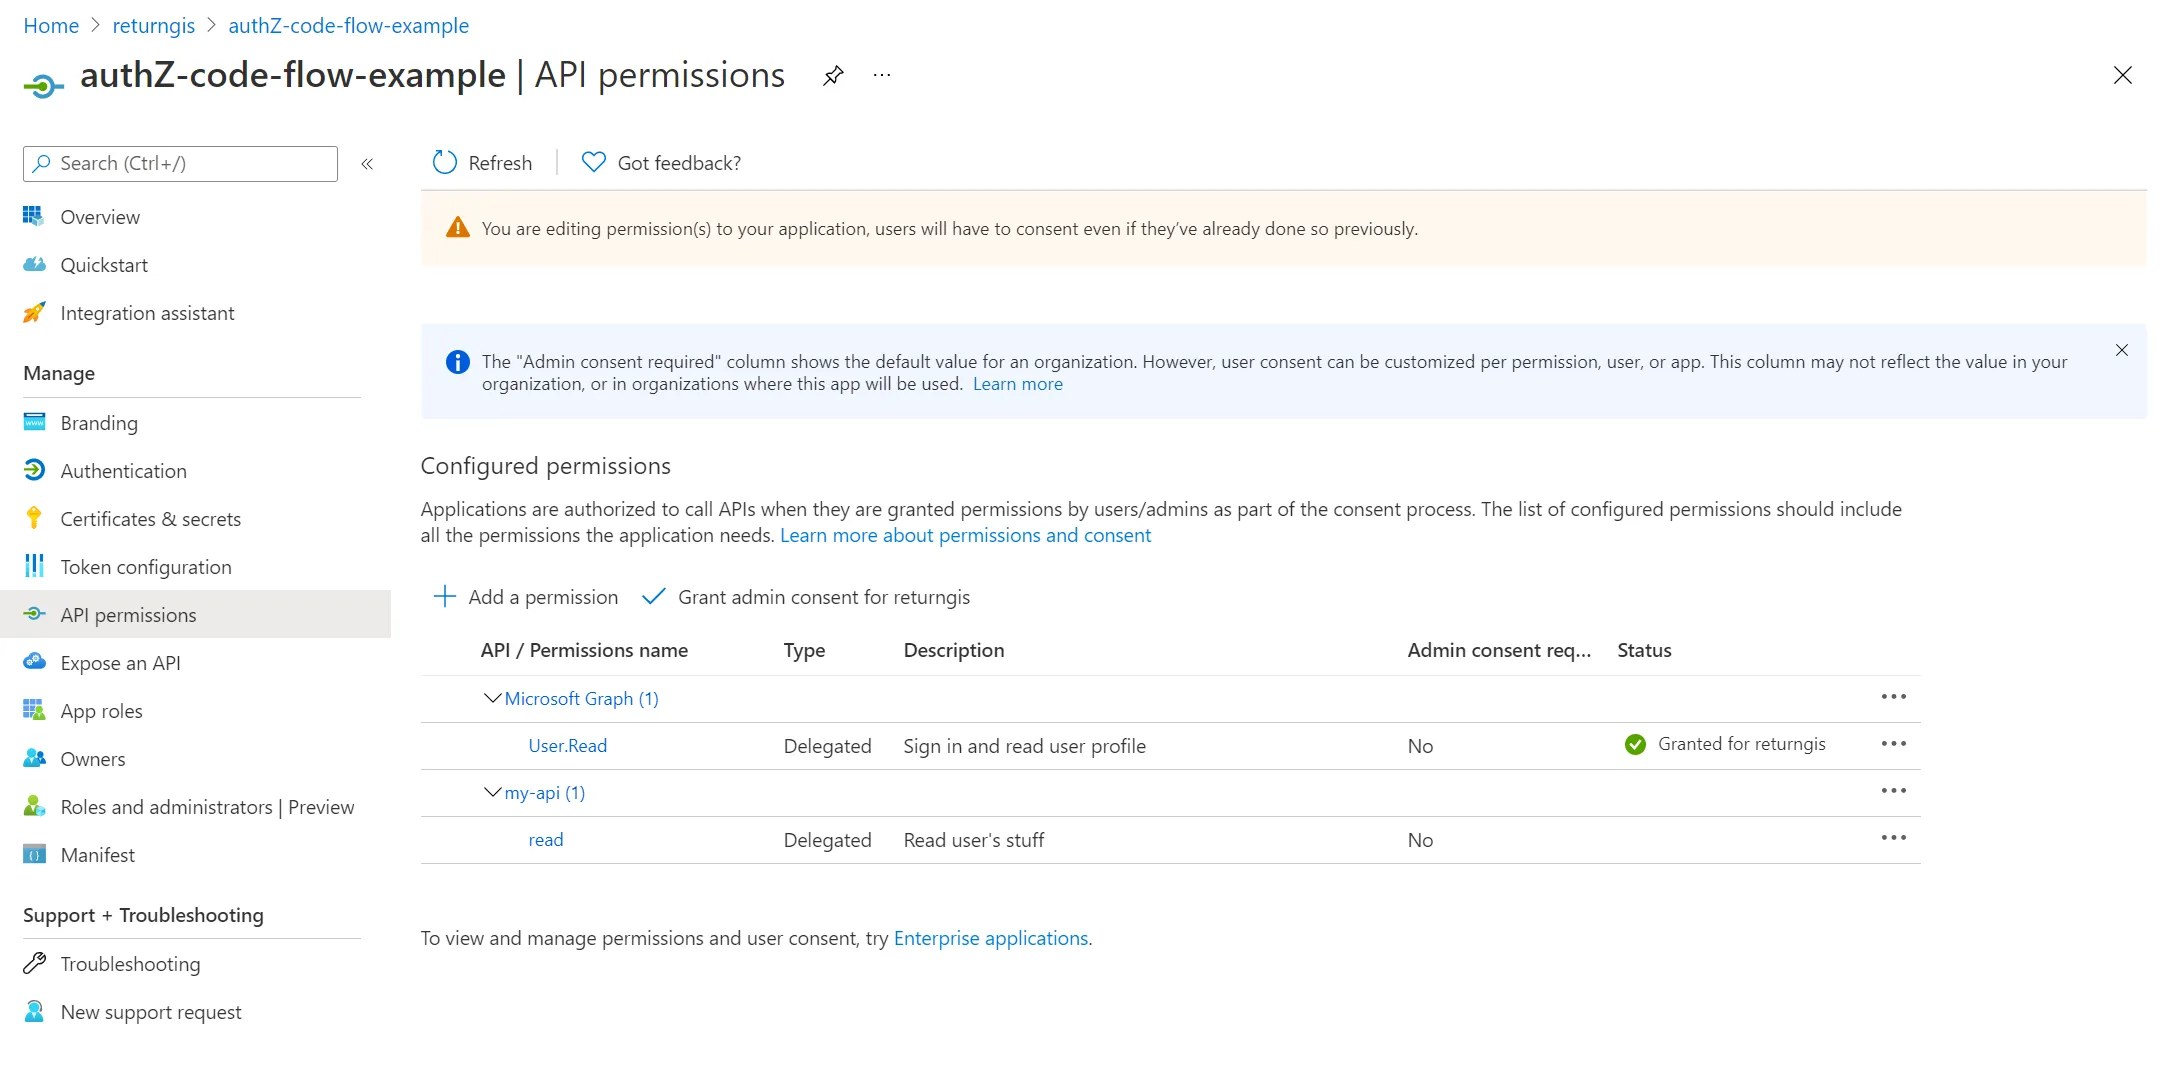Collapse the my-api permissions group

pos(492,792)
